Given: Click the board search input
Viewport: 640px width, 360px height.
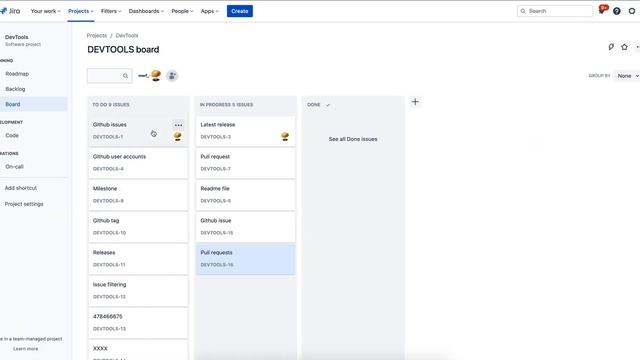Looking at the screenshot, I should click(x=109, y=76).
